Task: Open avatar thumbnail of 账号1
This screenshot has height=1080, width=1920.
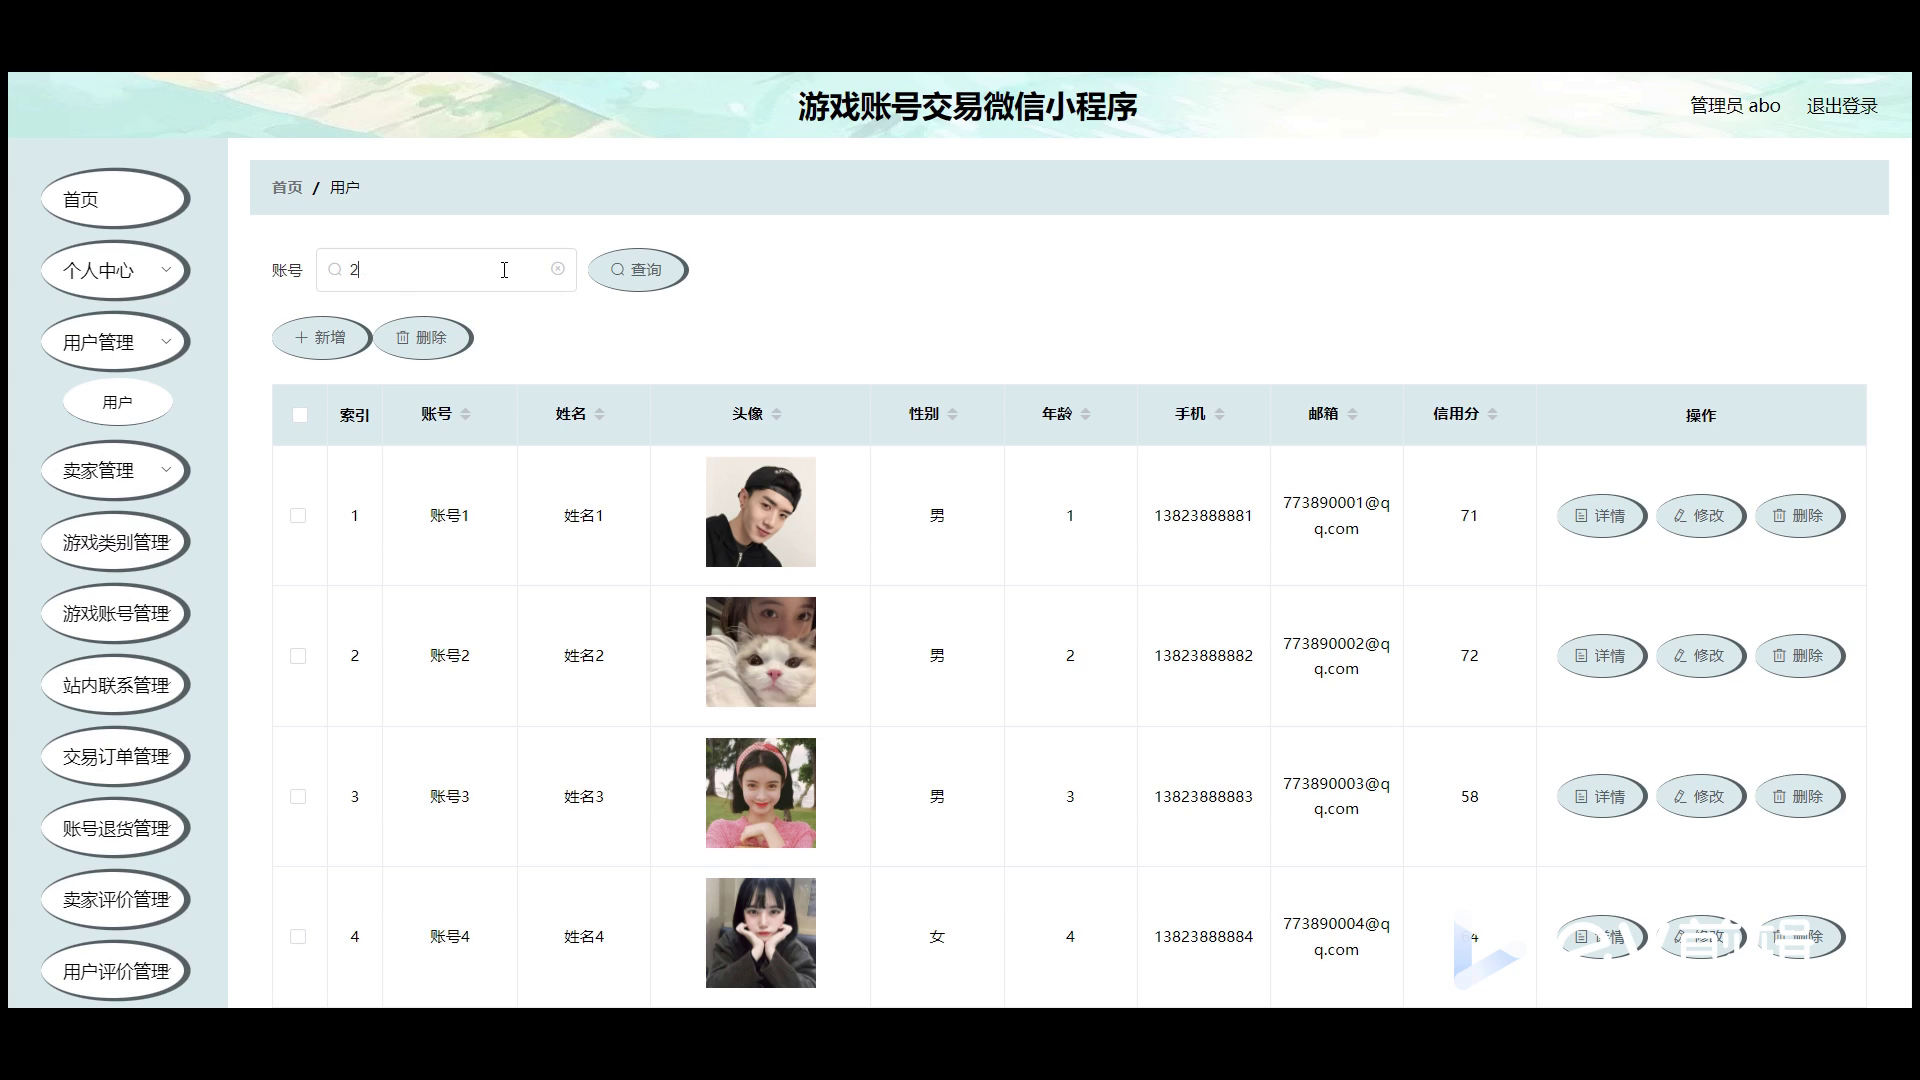Action: pos(761,512)
